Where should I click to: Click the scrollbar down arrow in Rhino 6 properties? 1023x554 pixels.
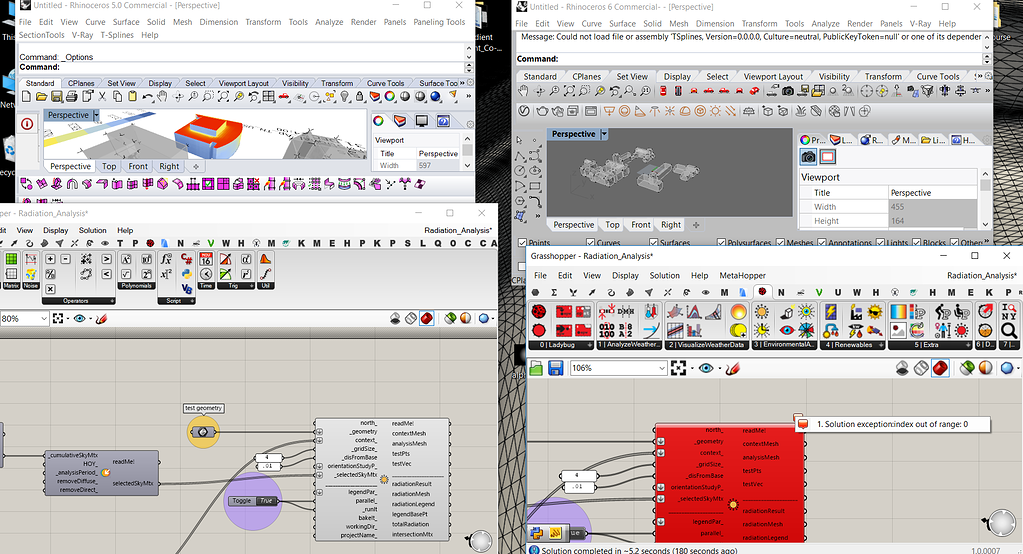[985, 224]
